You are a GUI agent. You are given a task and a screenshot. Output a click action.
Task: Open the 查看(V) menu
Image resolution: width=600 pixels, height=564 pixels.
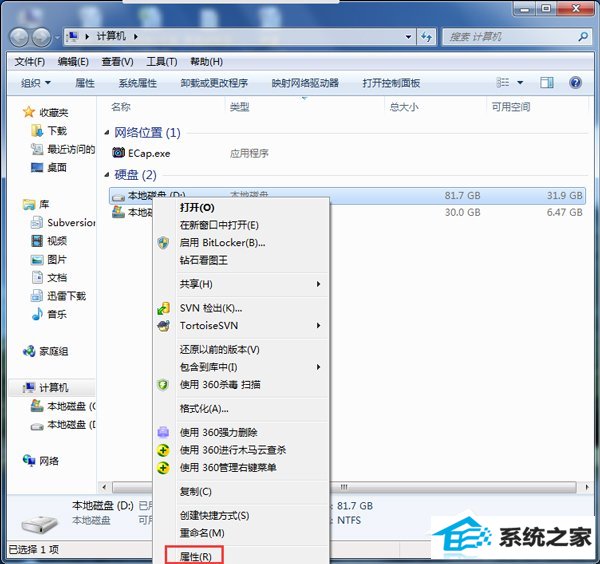(117, 62)
